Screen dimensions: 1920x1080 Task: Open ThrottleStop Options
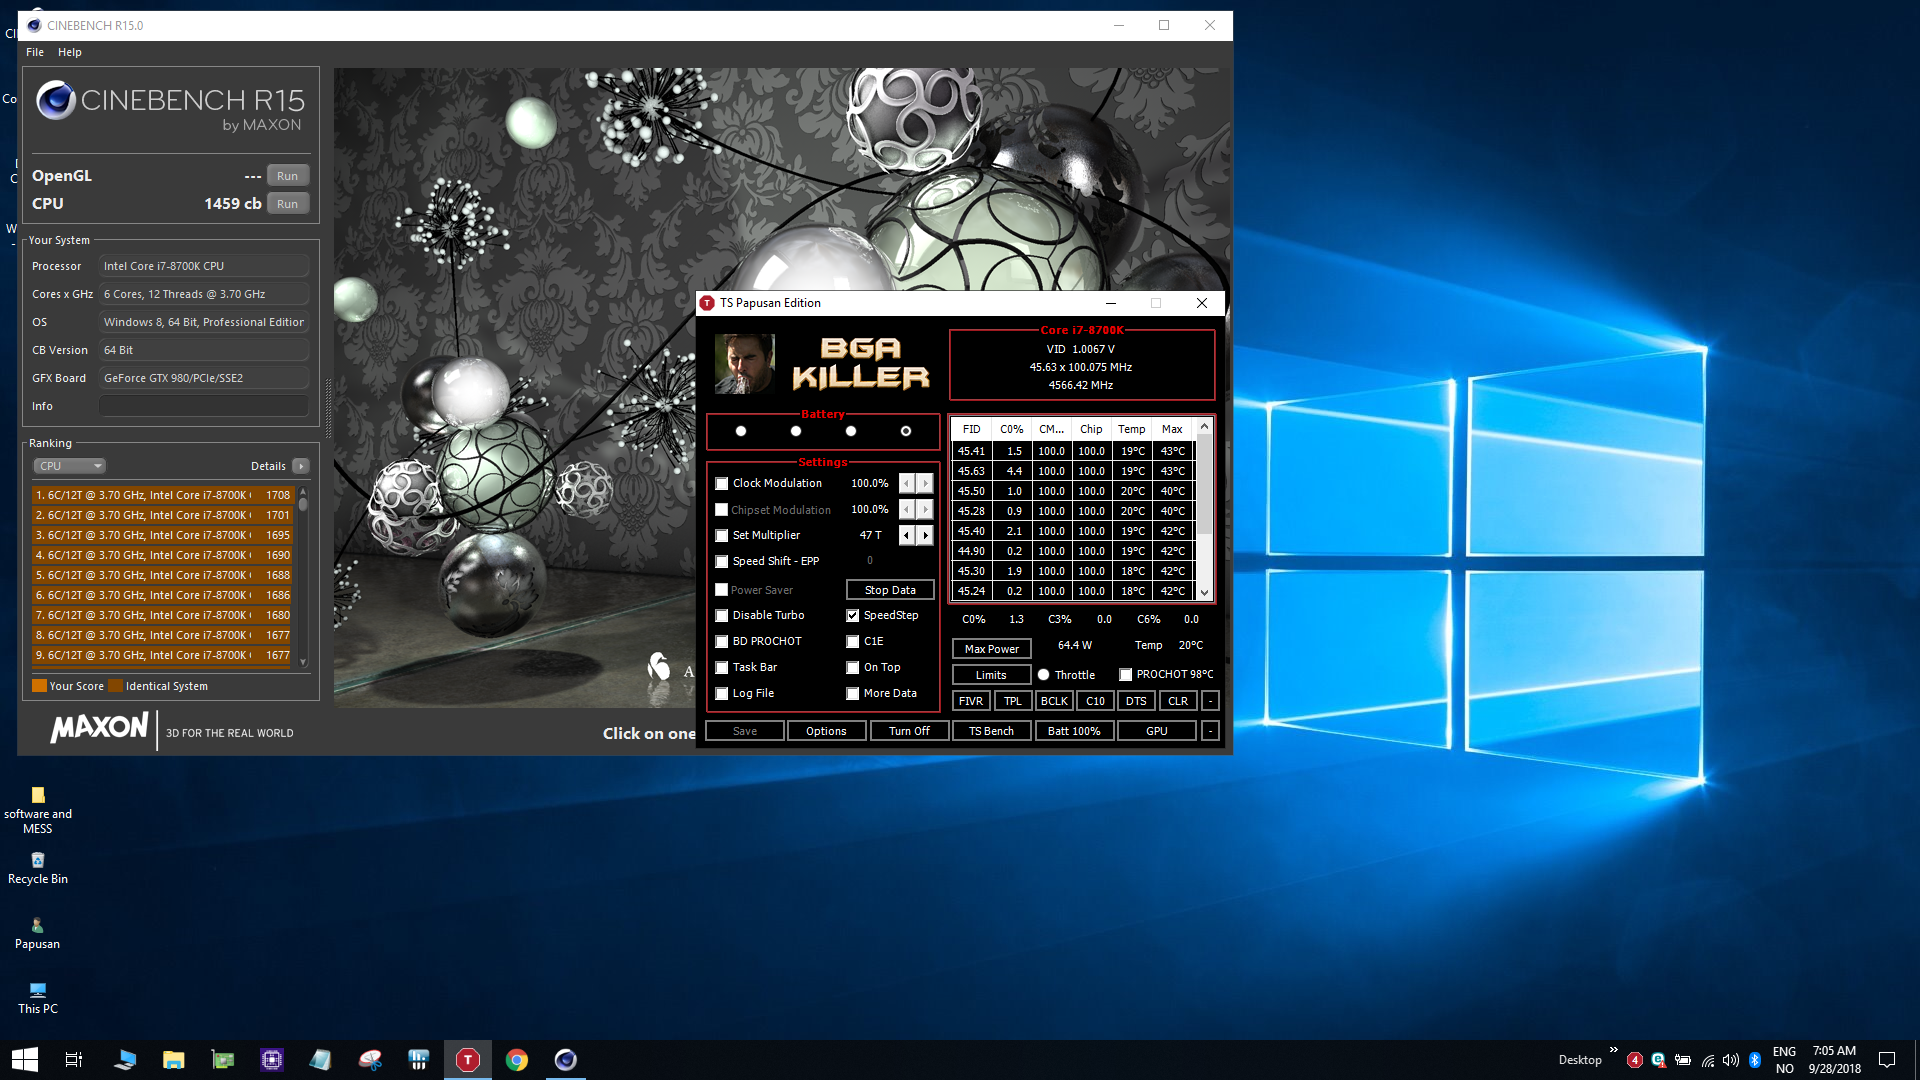coord(826,731)
